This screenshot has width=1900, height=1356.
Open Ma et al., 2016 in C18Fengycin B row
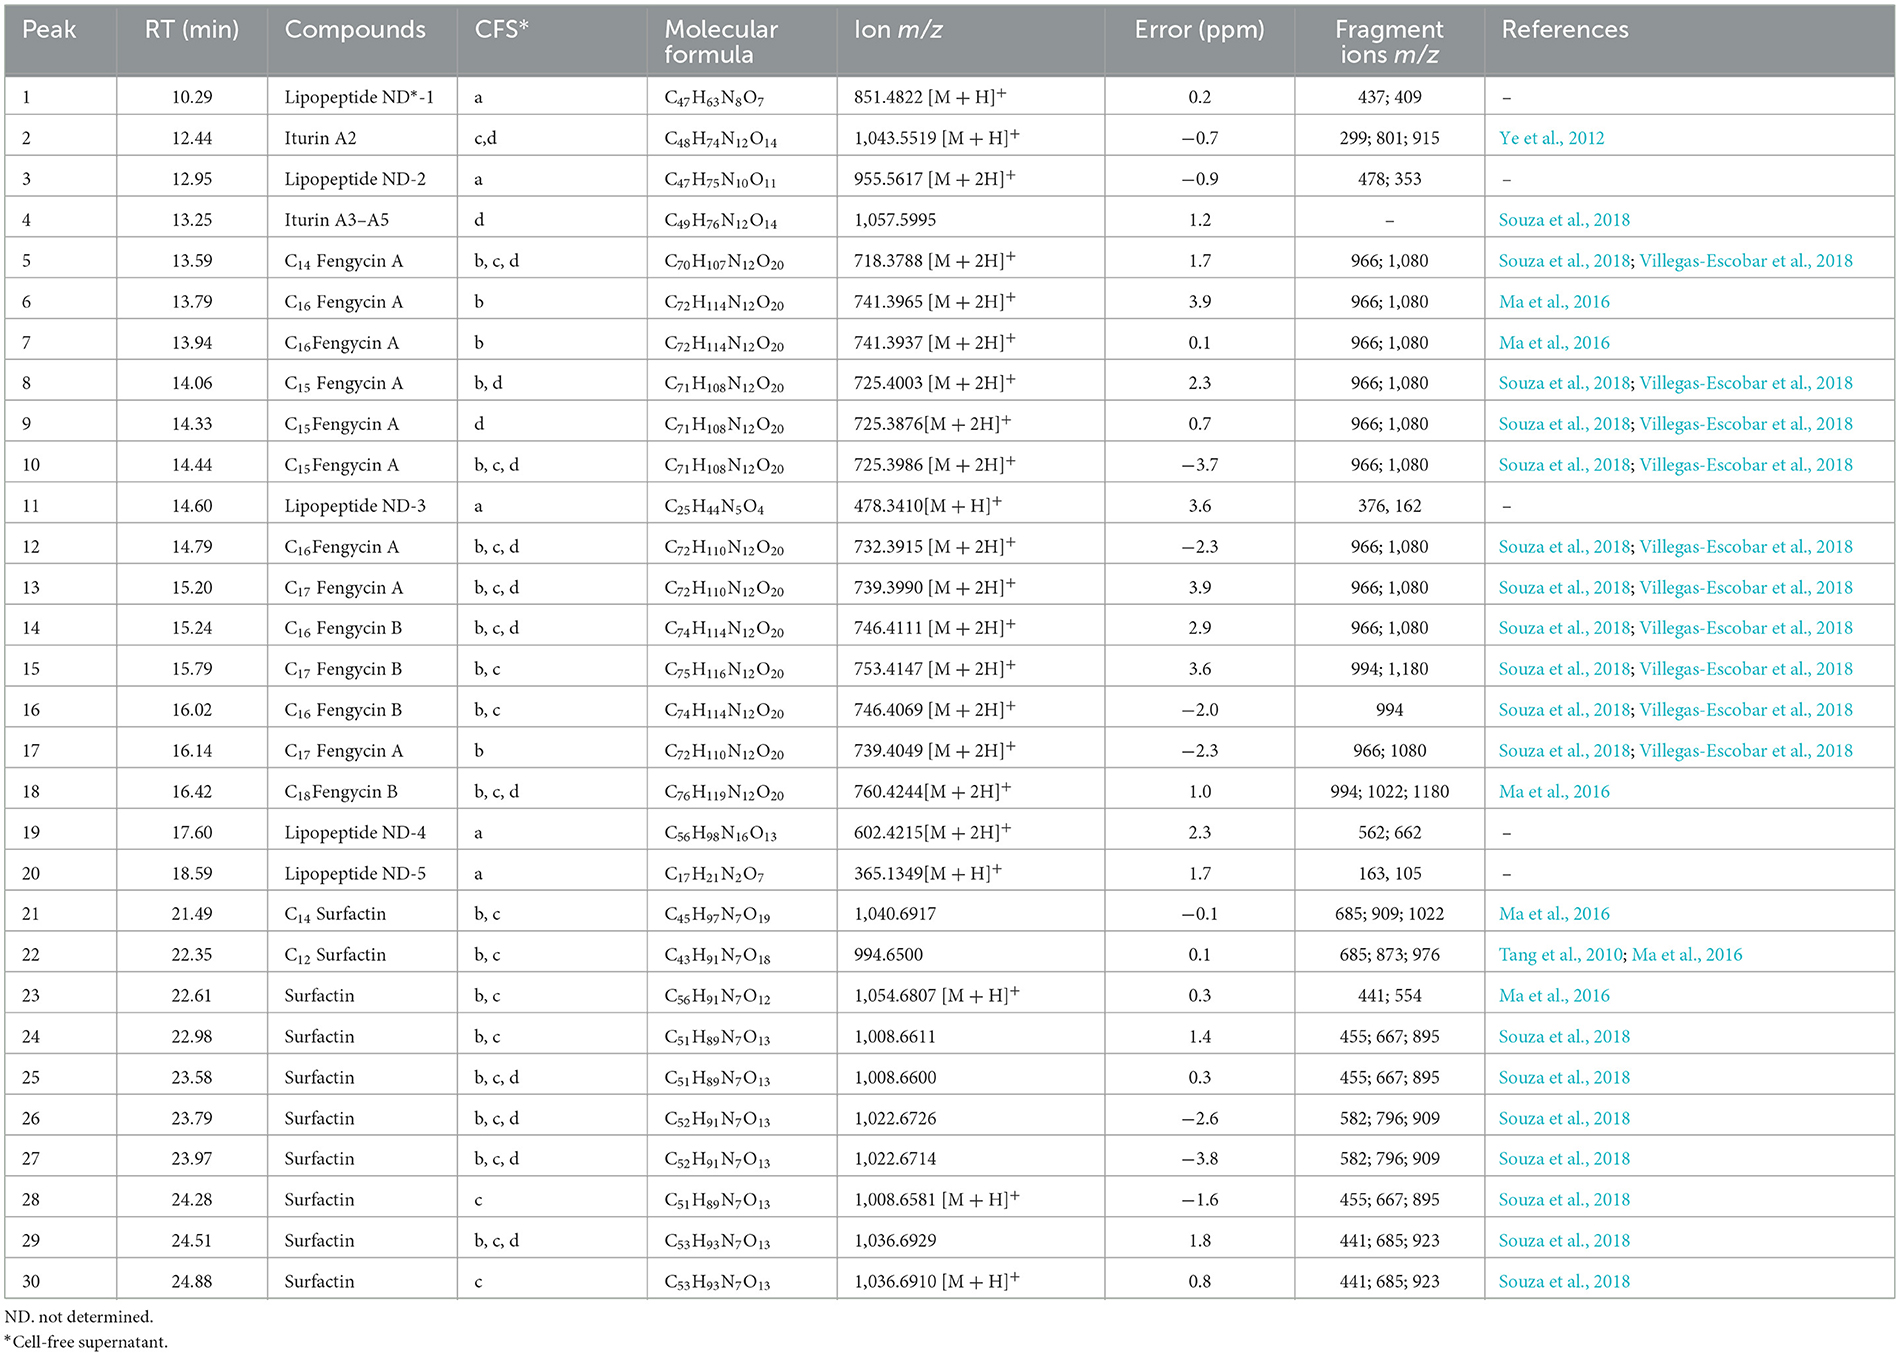coord(1554,792)
